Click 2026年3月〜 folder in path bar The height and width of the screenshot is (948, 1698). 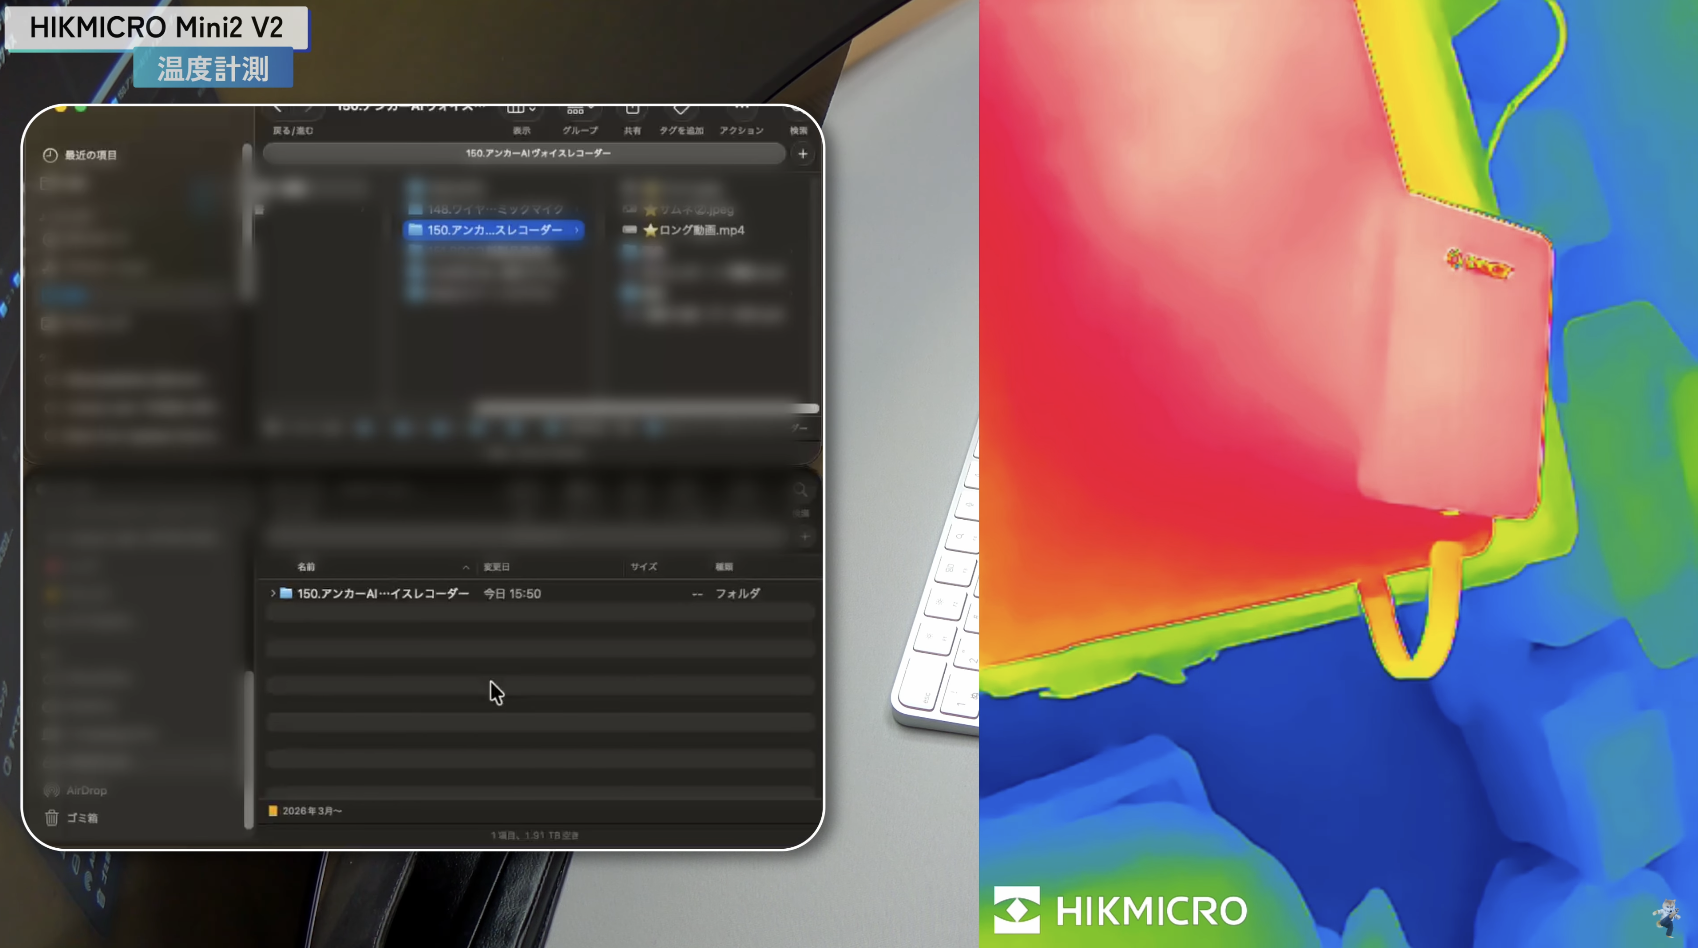pyautogui.click(x=311, y=811)
